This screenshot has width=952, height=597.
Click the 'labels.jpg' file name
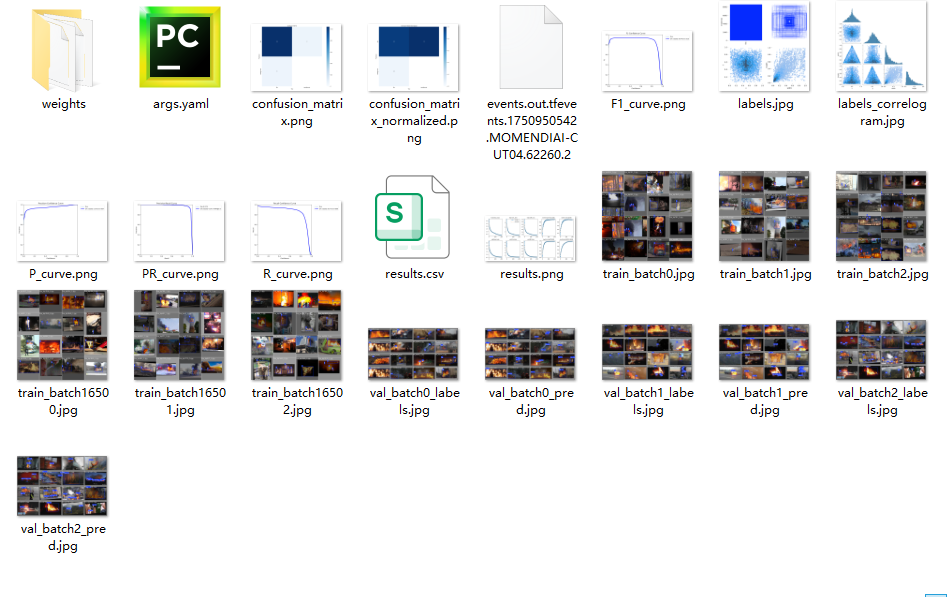pyautogui.click(x=765, y=104)
